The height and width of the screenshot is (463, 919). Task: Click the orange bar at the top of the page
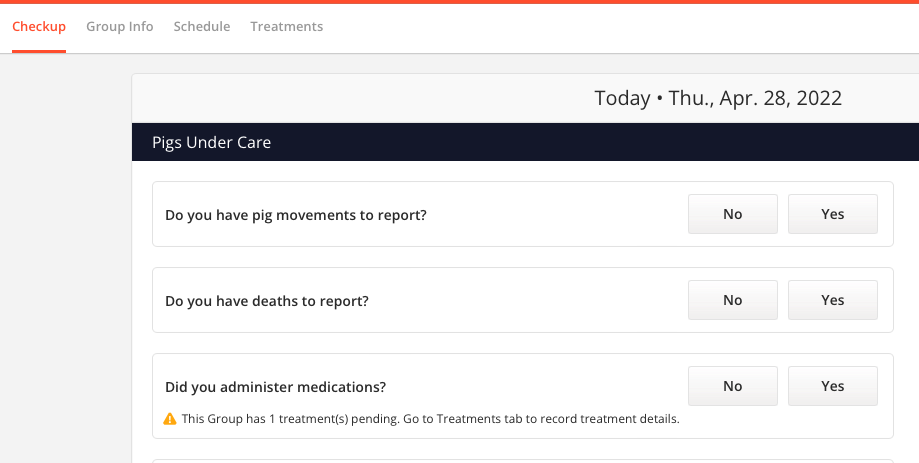coord(460,2)
